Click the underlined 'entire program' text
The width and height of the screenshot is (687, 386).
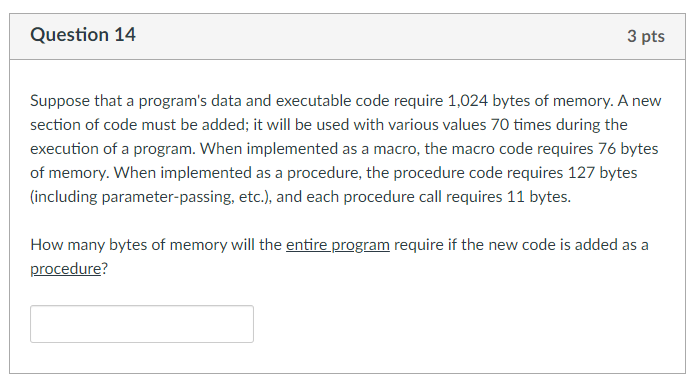pos(338,245)
